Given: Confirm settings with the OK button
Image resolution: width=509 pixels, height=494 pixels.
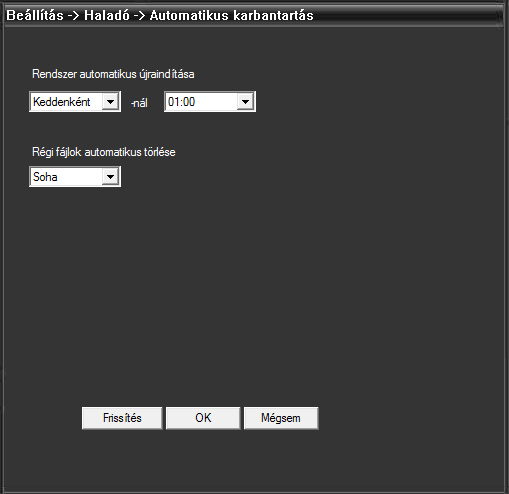Looking at the screenshot, I should tap(203, 418).
